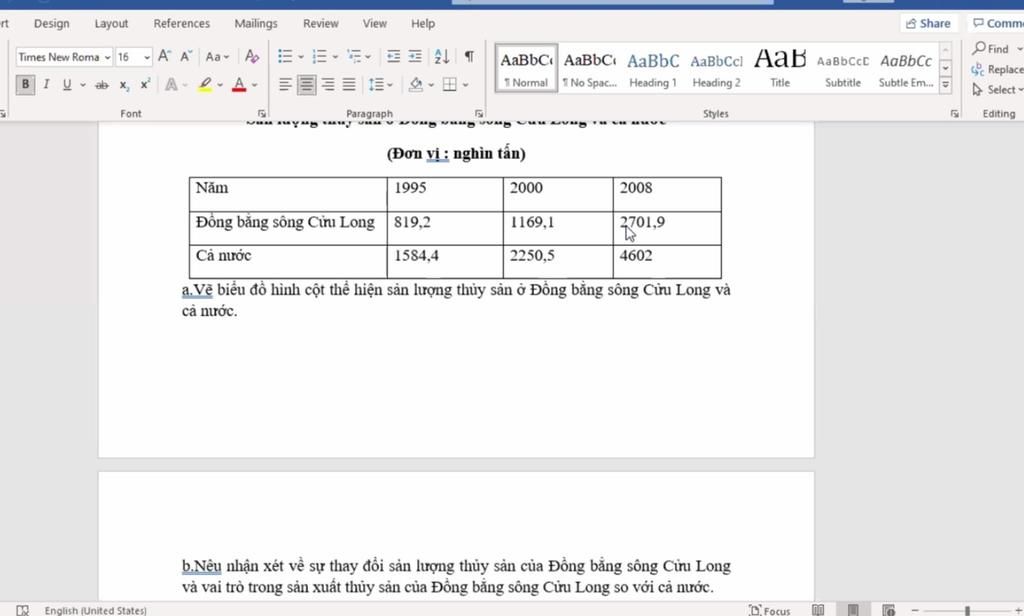
Task: Click the Sort icon
Action: [x=442, y=56]
